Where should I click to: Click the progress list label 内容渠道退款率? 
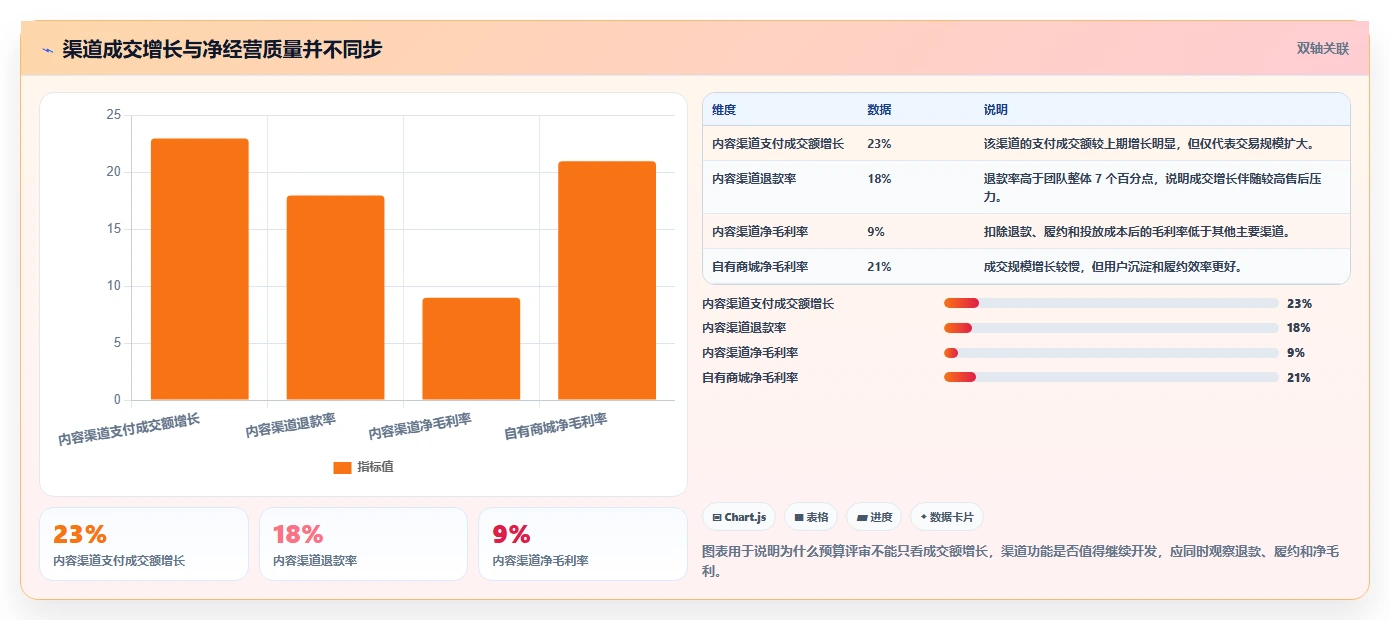coord(744,328)
